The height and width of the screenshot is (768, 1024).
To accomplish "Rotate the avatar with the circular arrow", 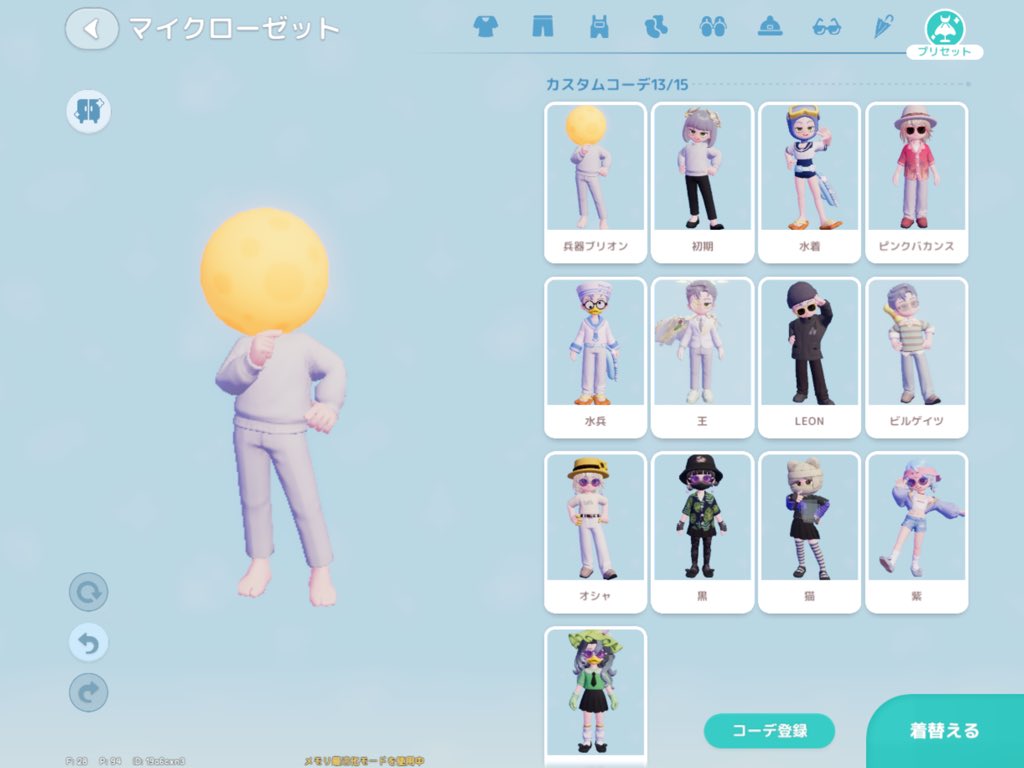I will tap(89, 592).
